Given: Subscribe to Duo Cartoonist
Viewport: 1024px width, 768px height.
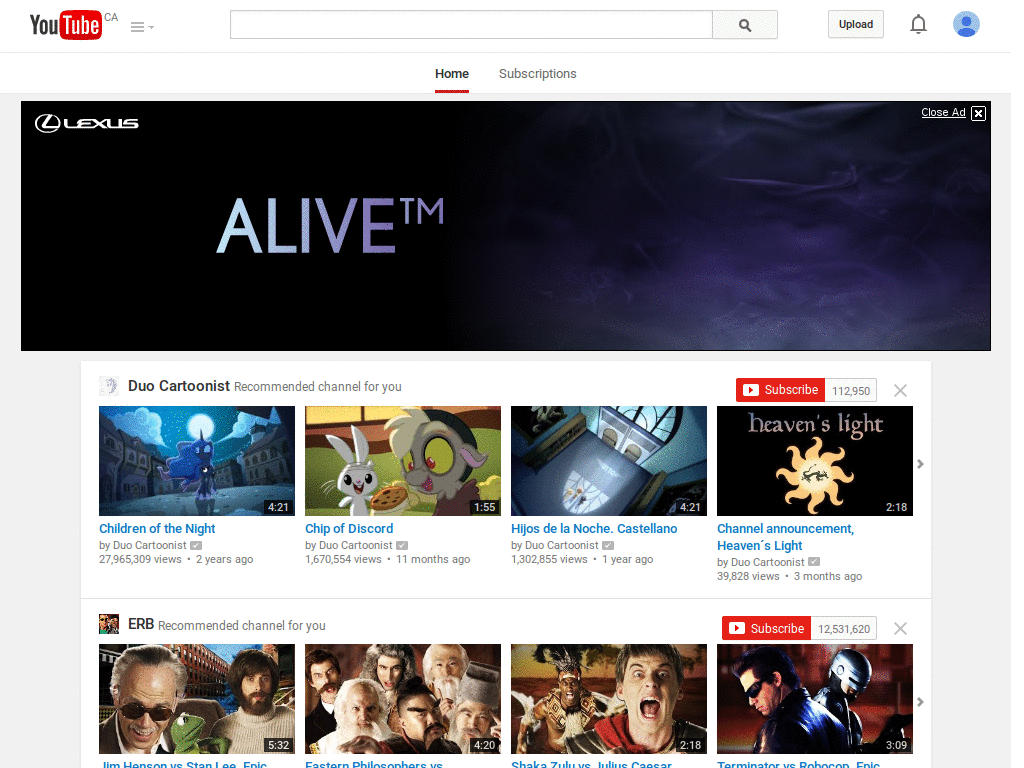Looking at the screenshot, I should [x=780, y=390].
